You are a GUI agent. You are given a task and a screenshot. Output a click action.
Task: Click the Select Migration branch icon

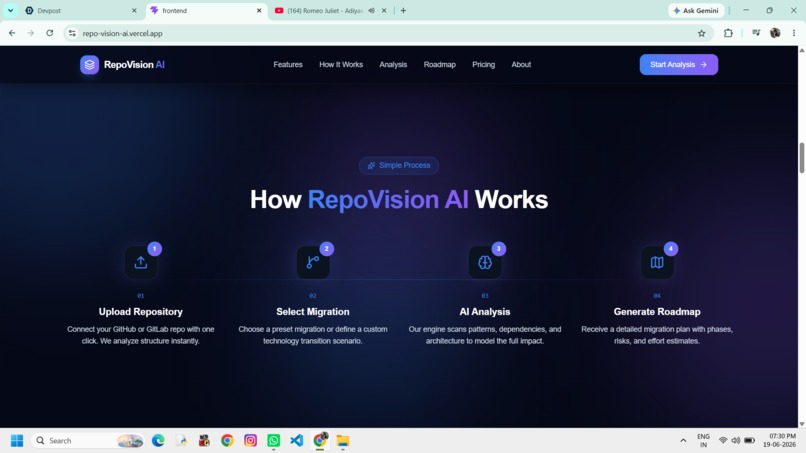pos(313,262)
